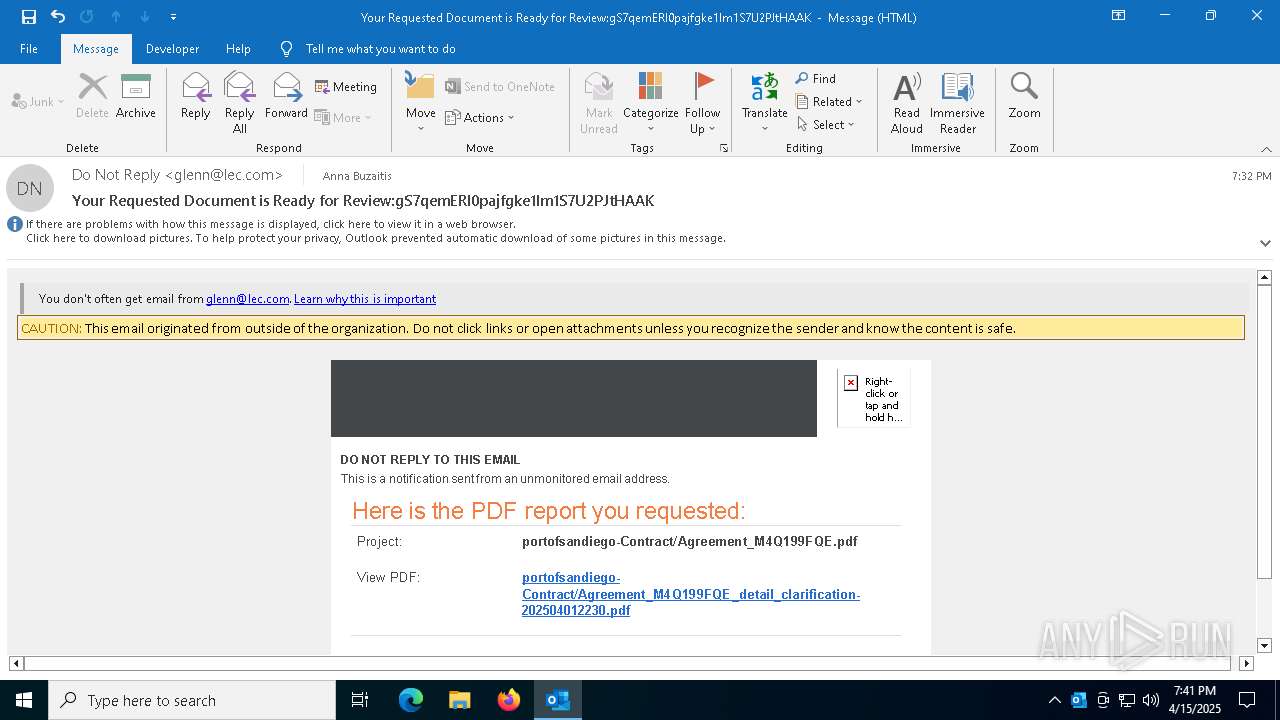Click the blocked picture placeholder
The image size is (1280, 720).
(874, 398)
